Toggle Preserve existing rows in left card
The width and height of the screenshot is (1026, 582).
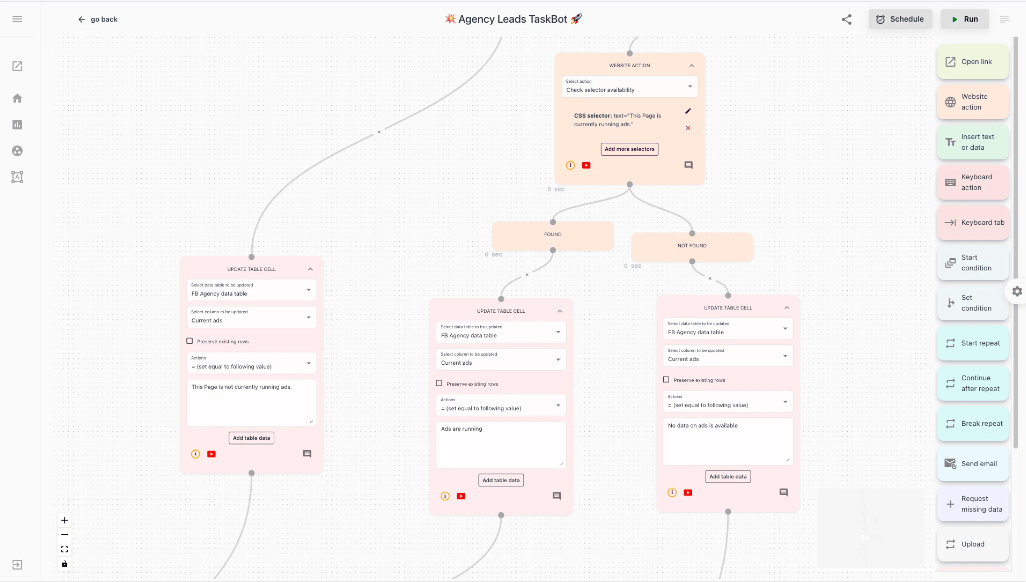pyautogui.click(x=190, y=341)
